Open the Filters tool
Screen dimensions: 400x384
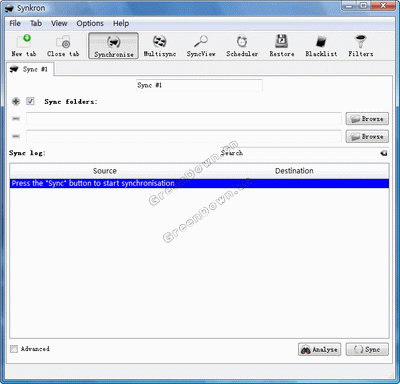[x=361, y=46]
